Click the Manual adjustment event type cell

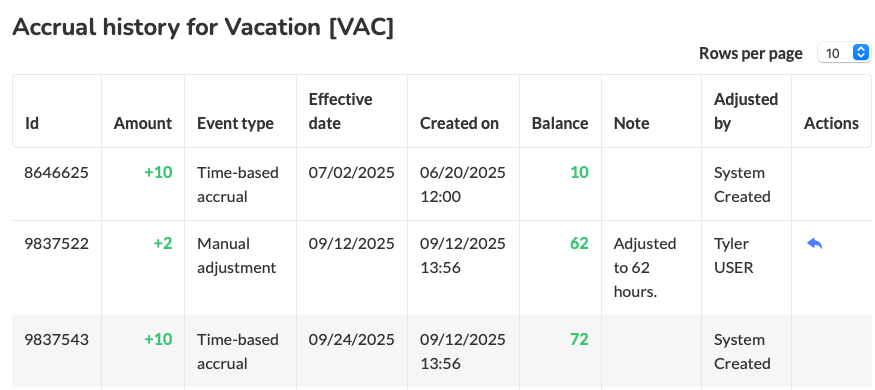[x=237, y=256]
